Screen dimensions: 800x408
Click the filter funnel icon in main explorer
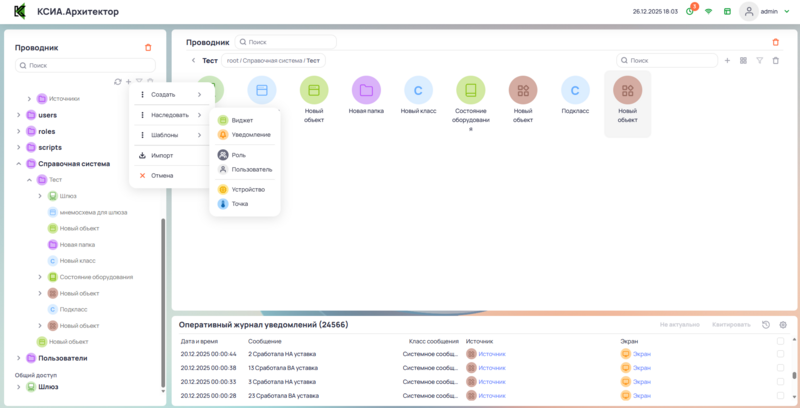point(759,61)
